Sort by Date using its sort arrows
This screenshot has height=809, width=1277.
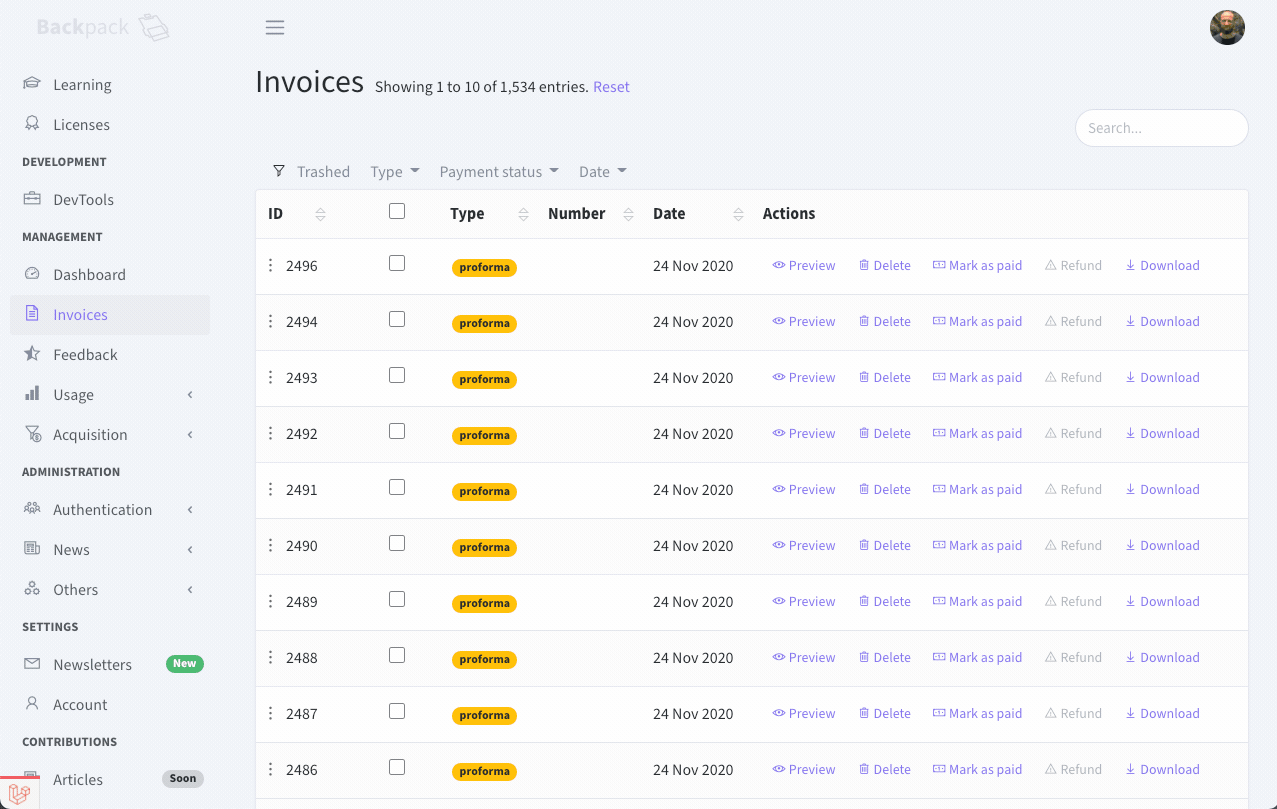pos(738,214)
